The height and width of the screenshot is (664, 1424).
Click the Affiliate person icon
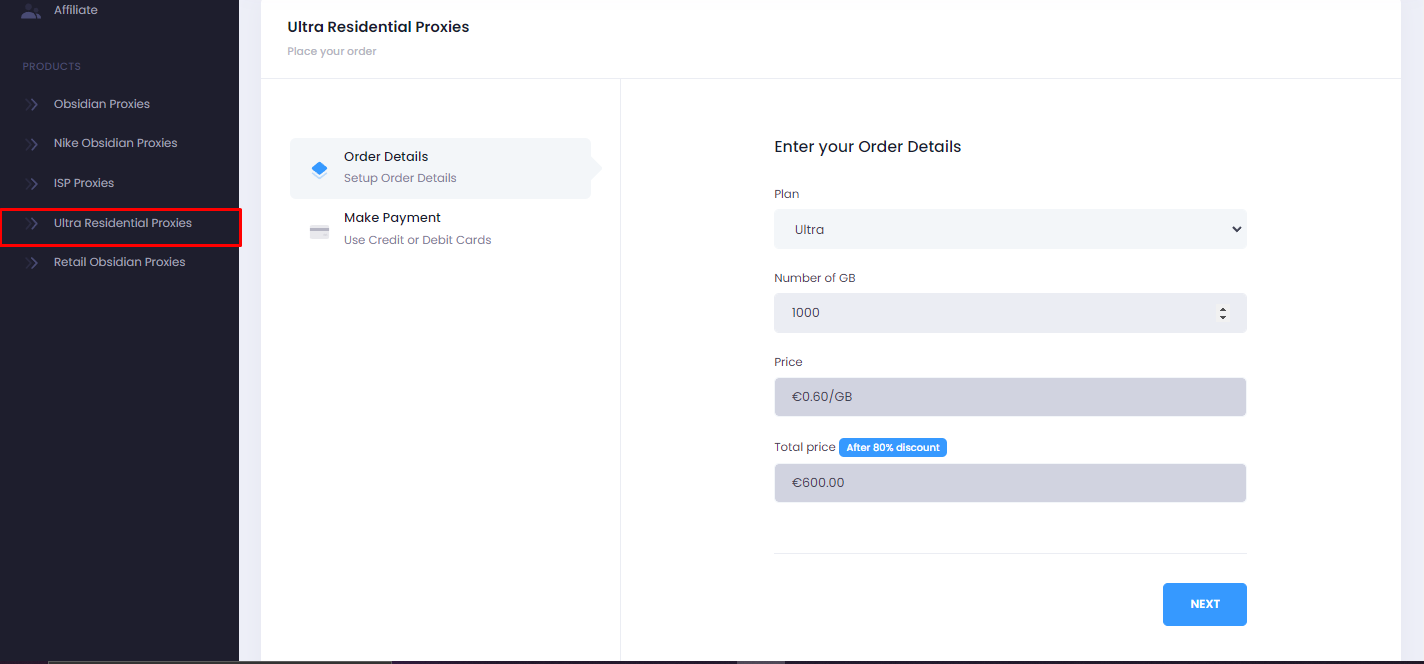tap(31, 11)
